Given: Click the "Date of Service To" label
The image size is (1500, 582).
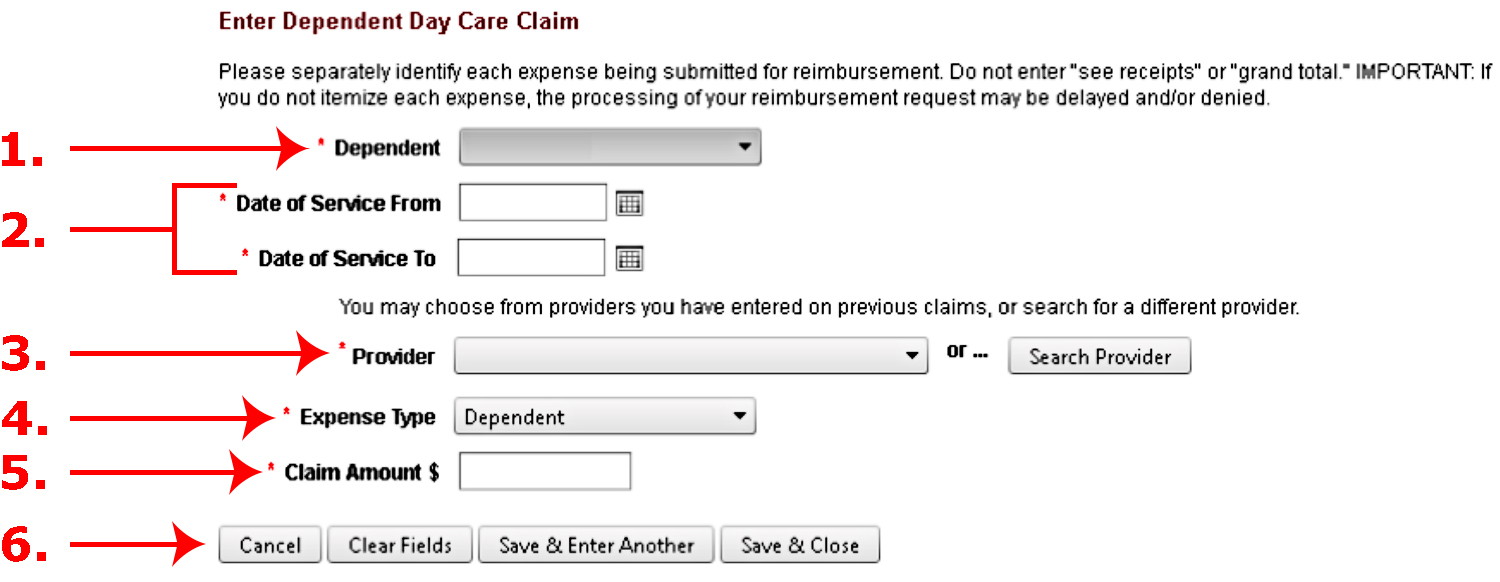Looking at the screenshot, I should (x=347, y=259).
